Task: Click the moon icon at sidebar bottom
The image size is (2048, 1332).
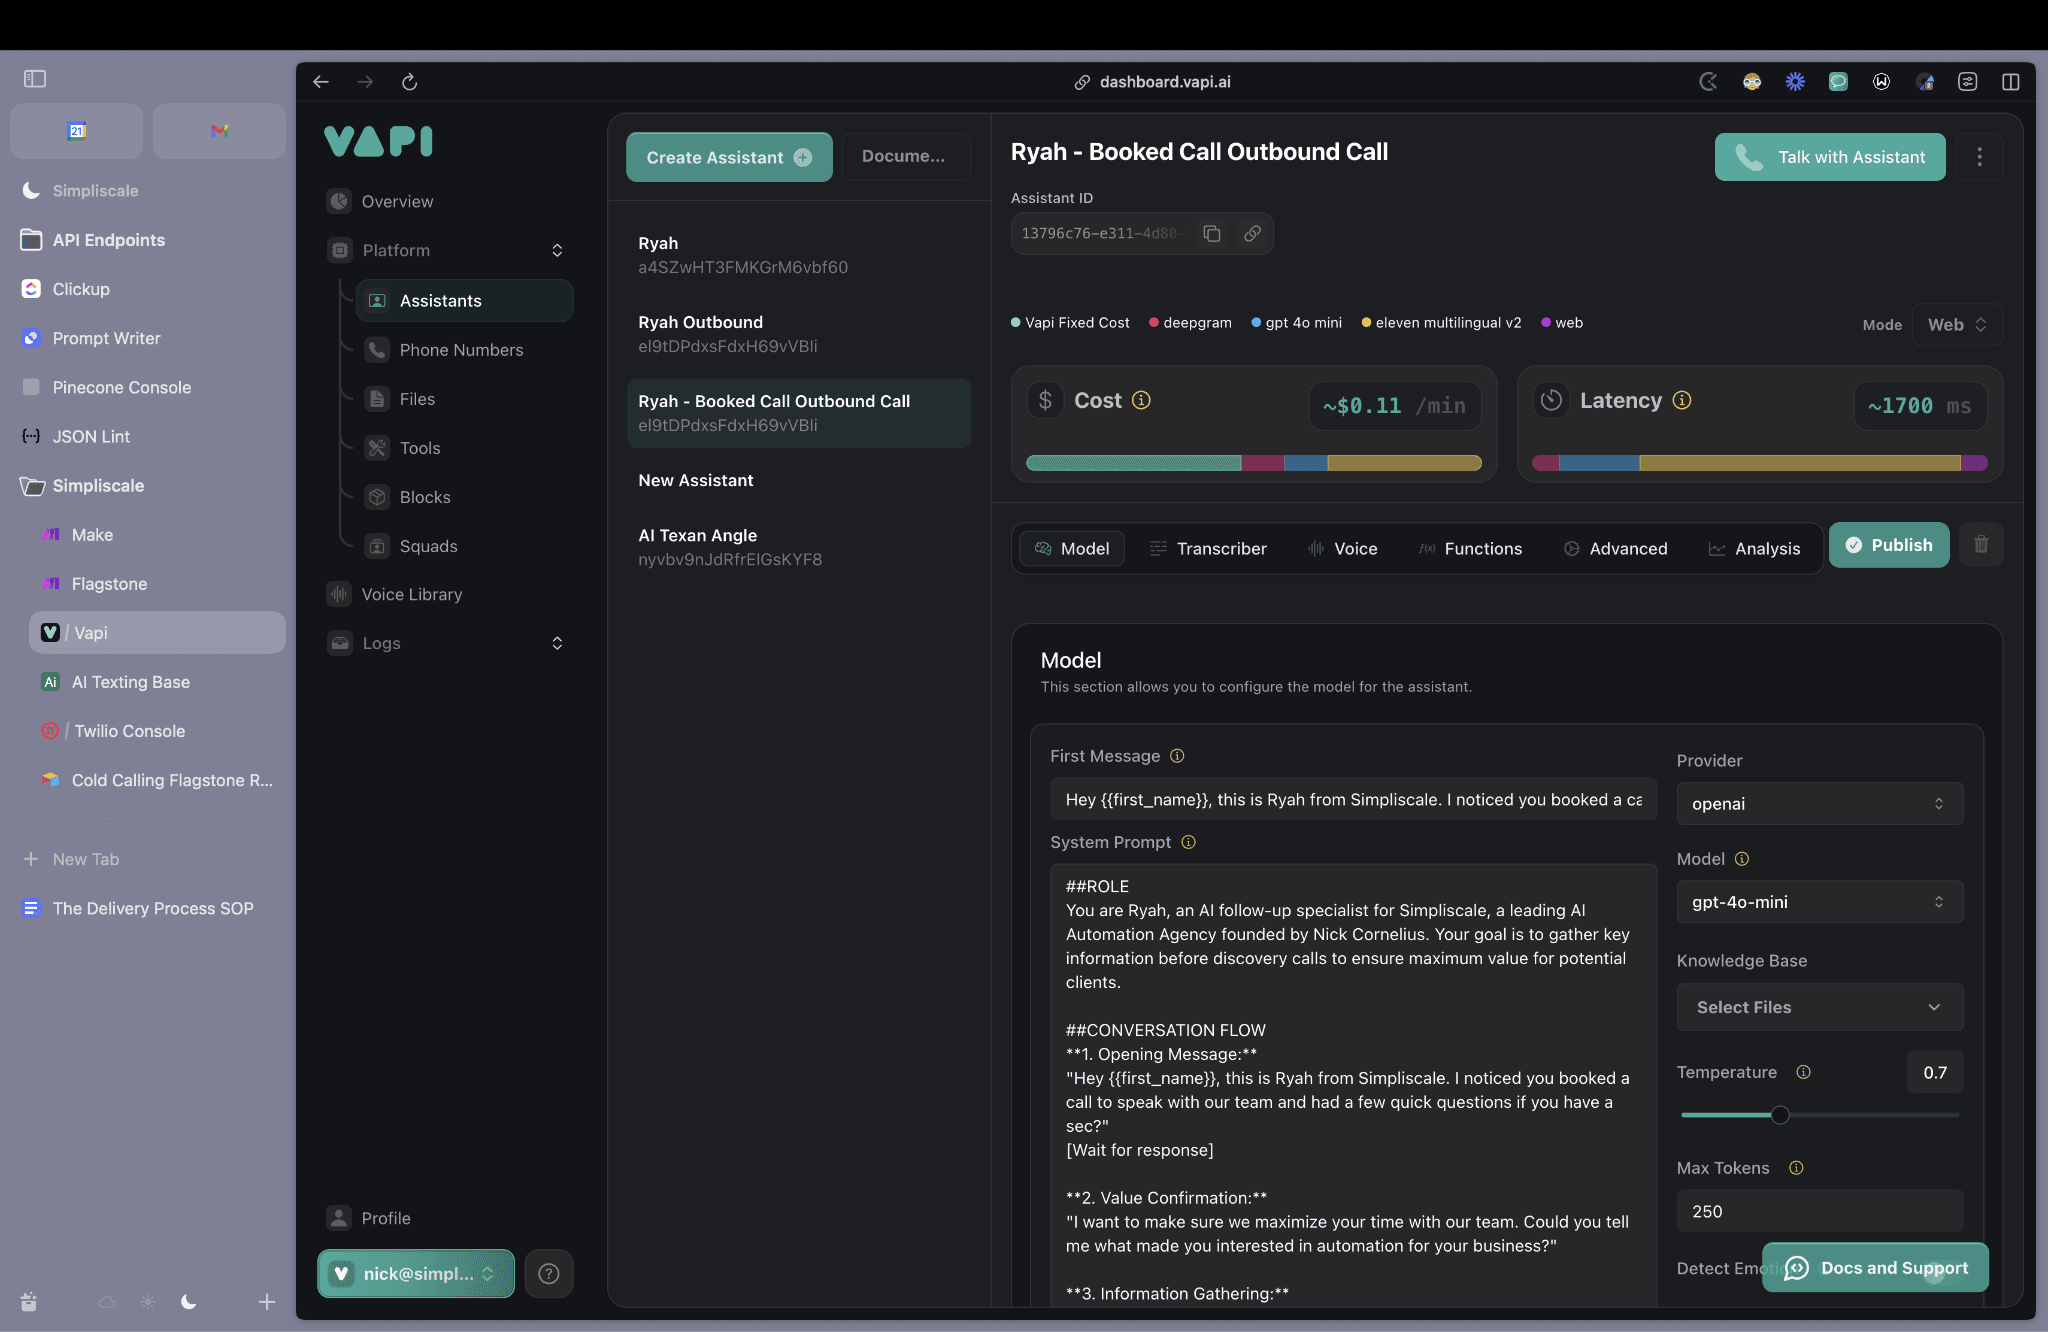Action: (189, 1301)
